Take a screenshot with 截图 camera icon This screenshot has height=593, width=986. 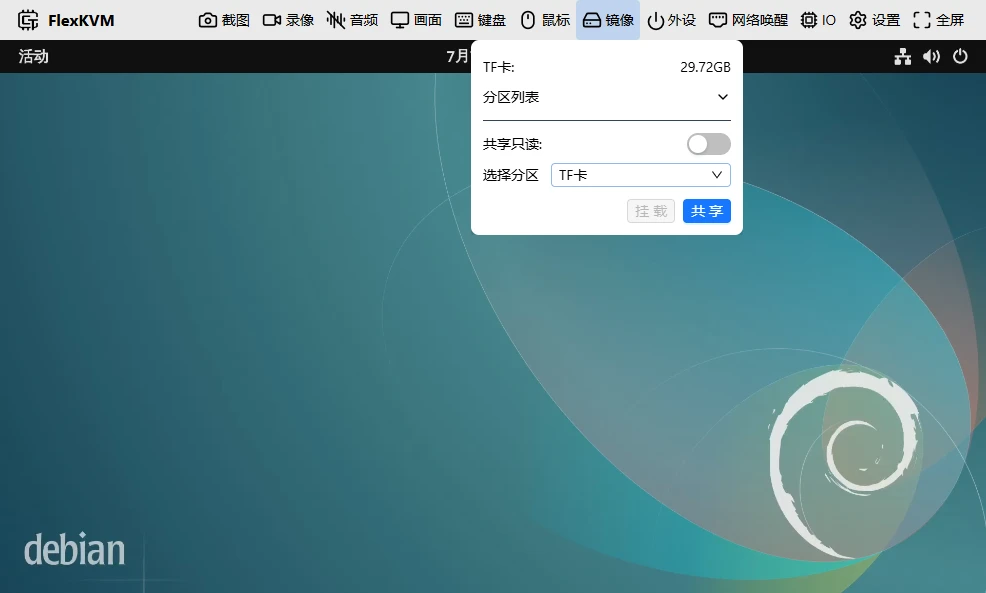coord(207,20)
